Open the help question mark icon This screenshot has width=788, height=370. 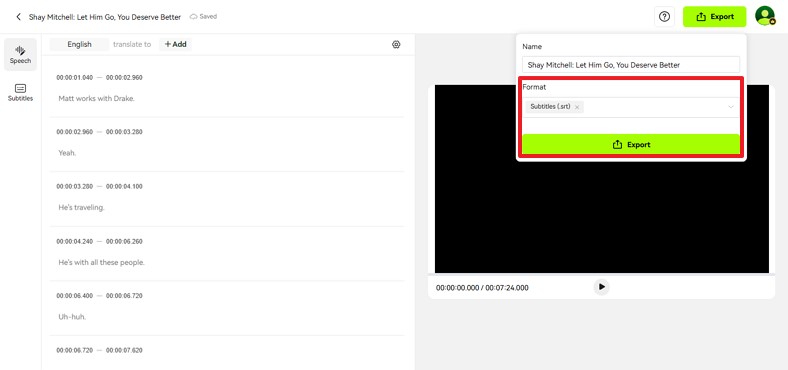[x=664, y=17]
